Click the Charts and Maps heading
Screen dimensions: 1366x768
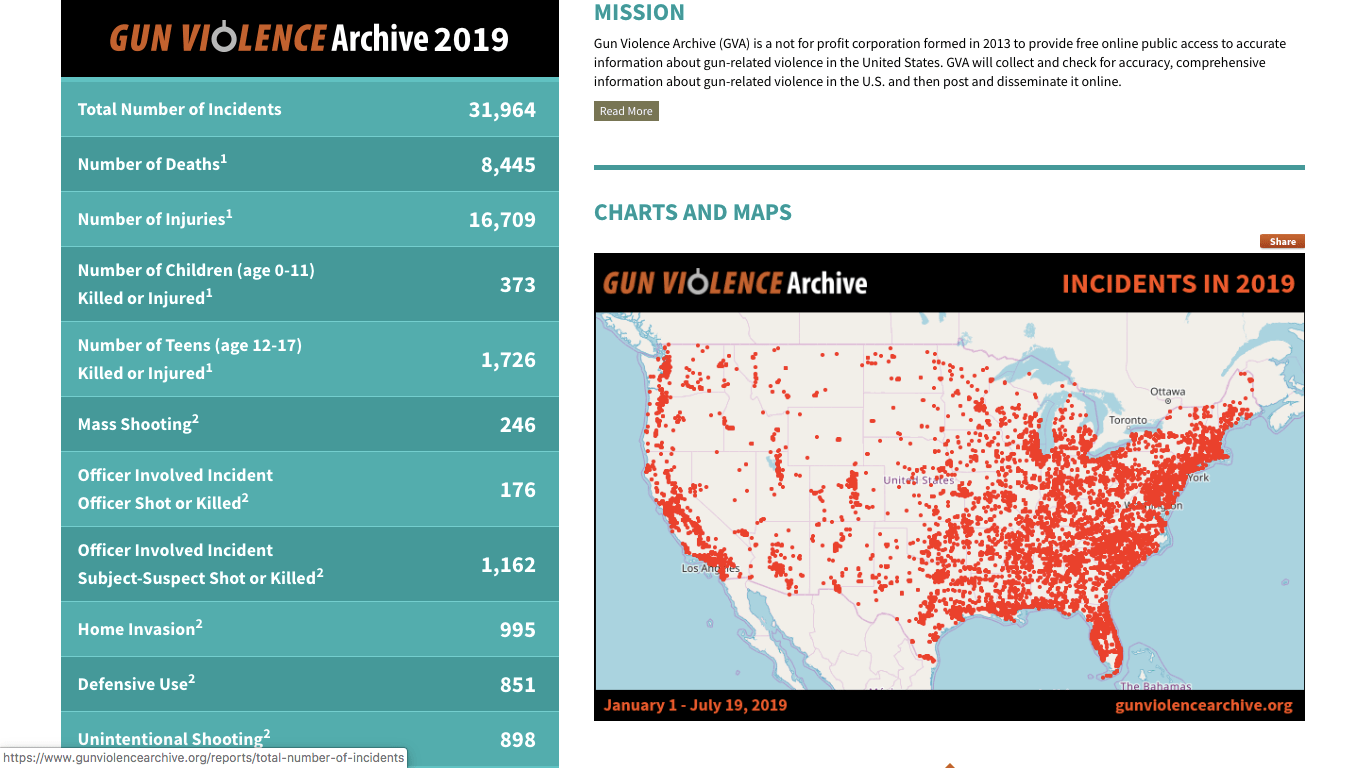[x=692, y=212]
